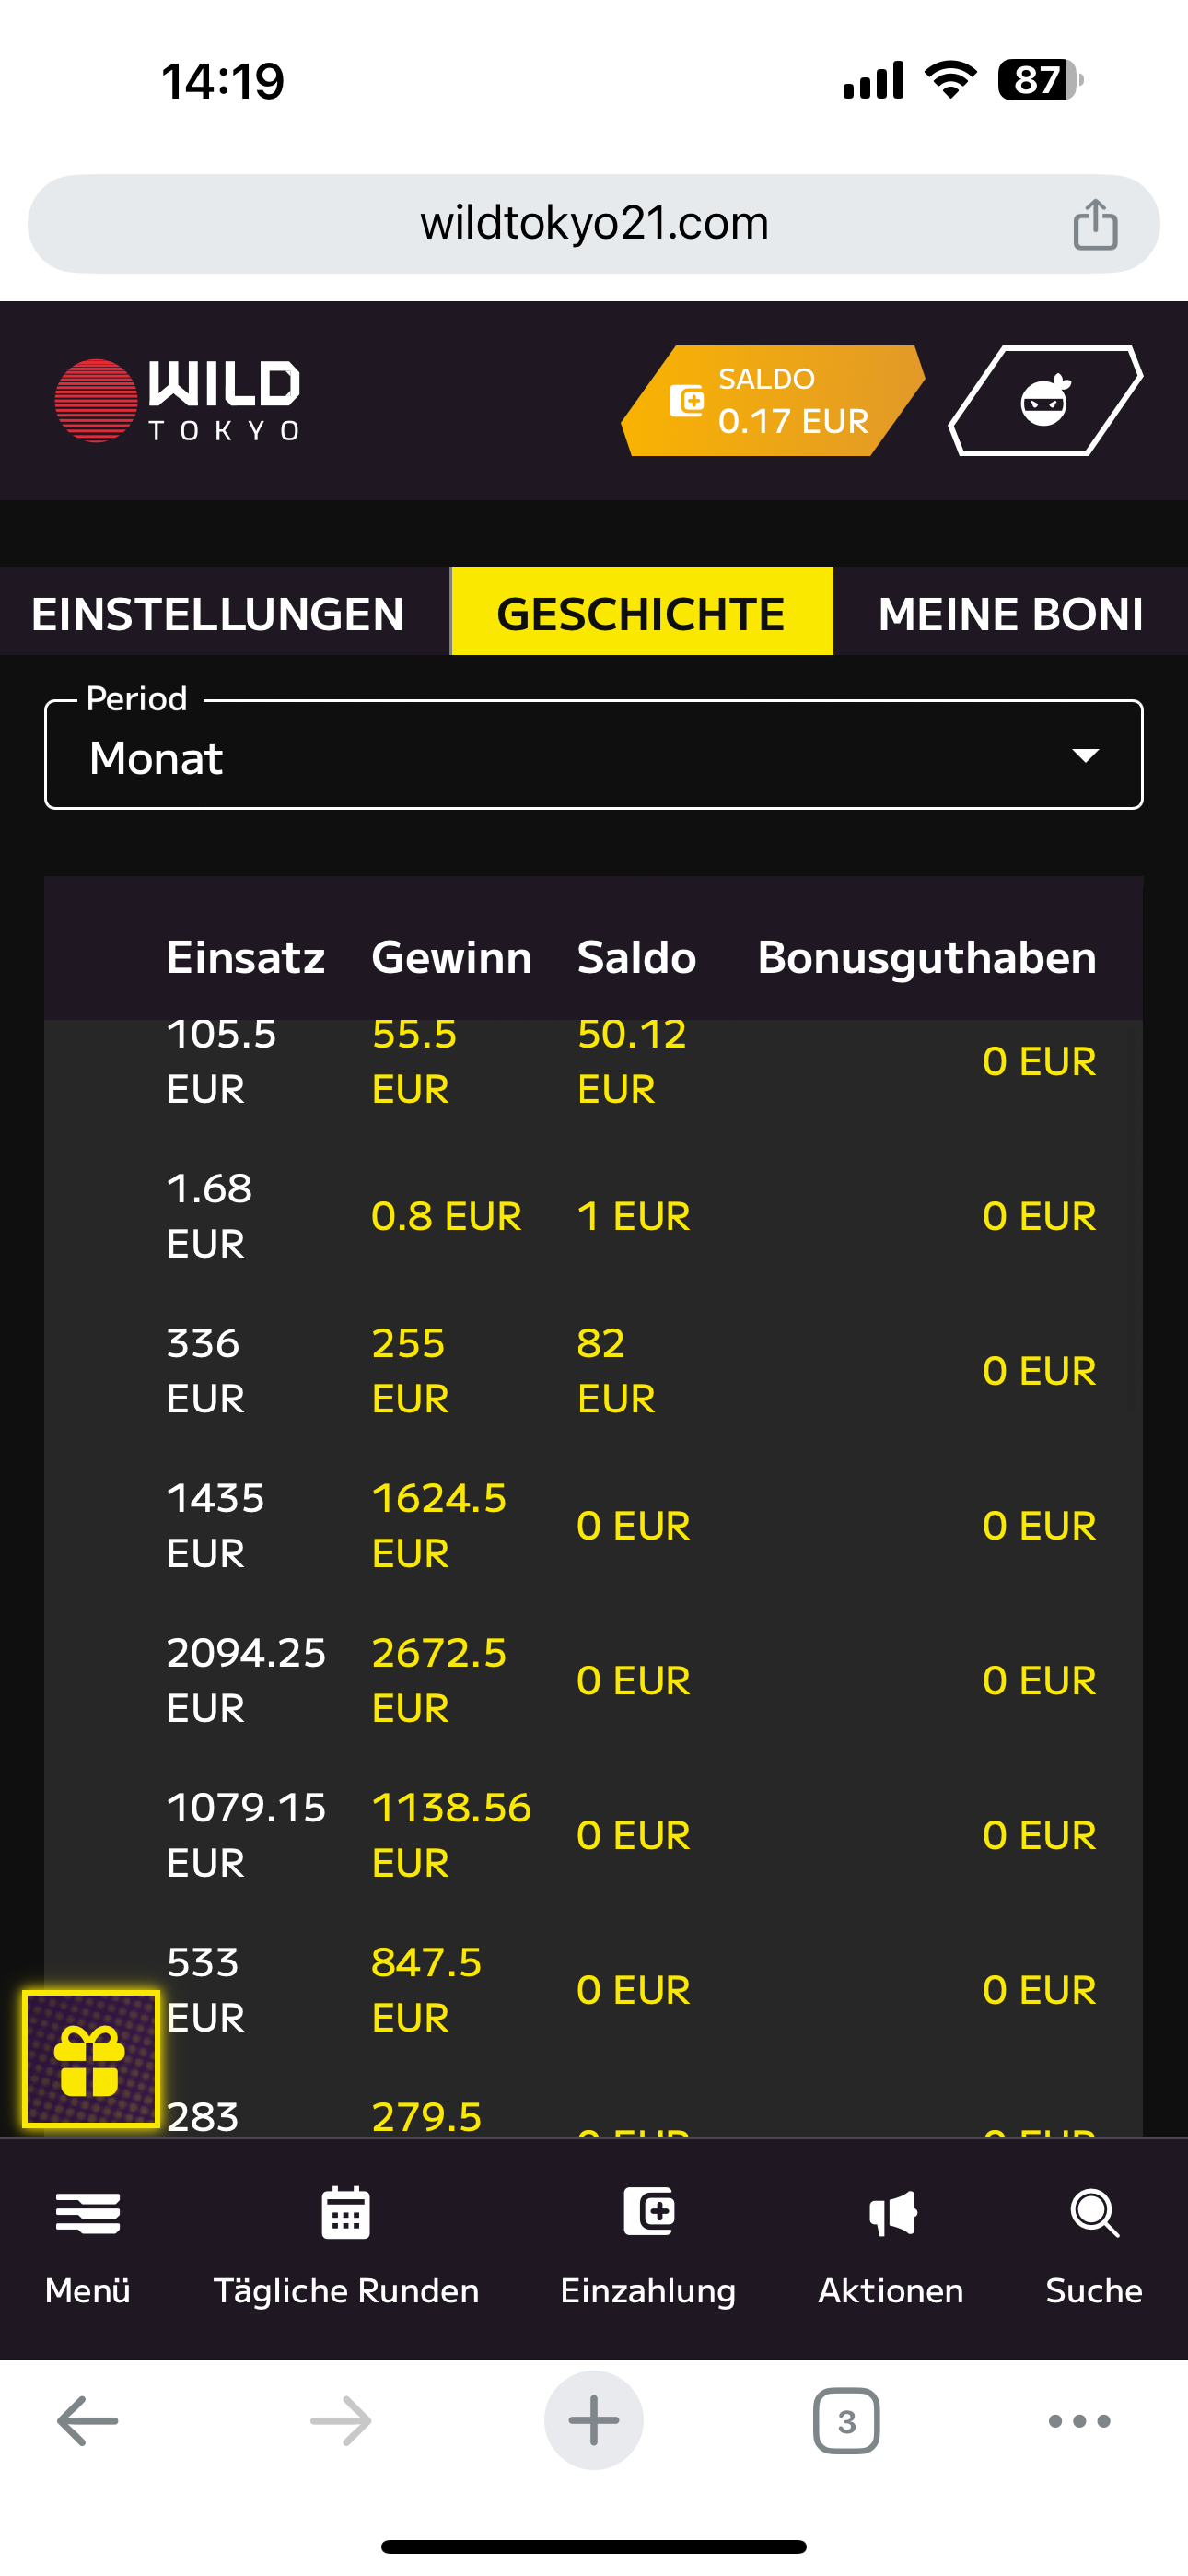Tap the Einzahlung deposit icon
Viewport: 1188px width, 2576px height.
(648, 2211)
